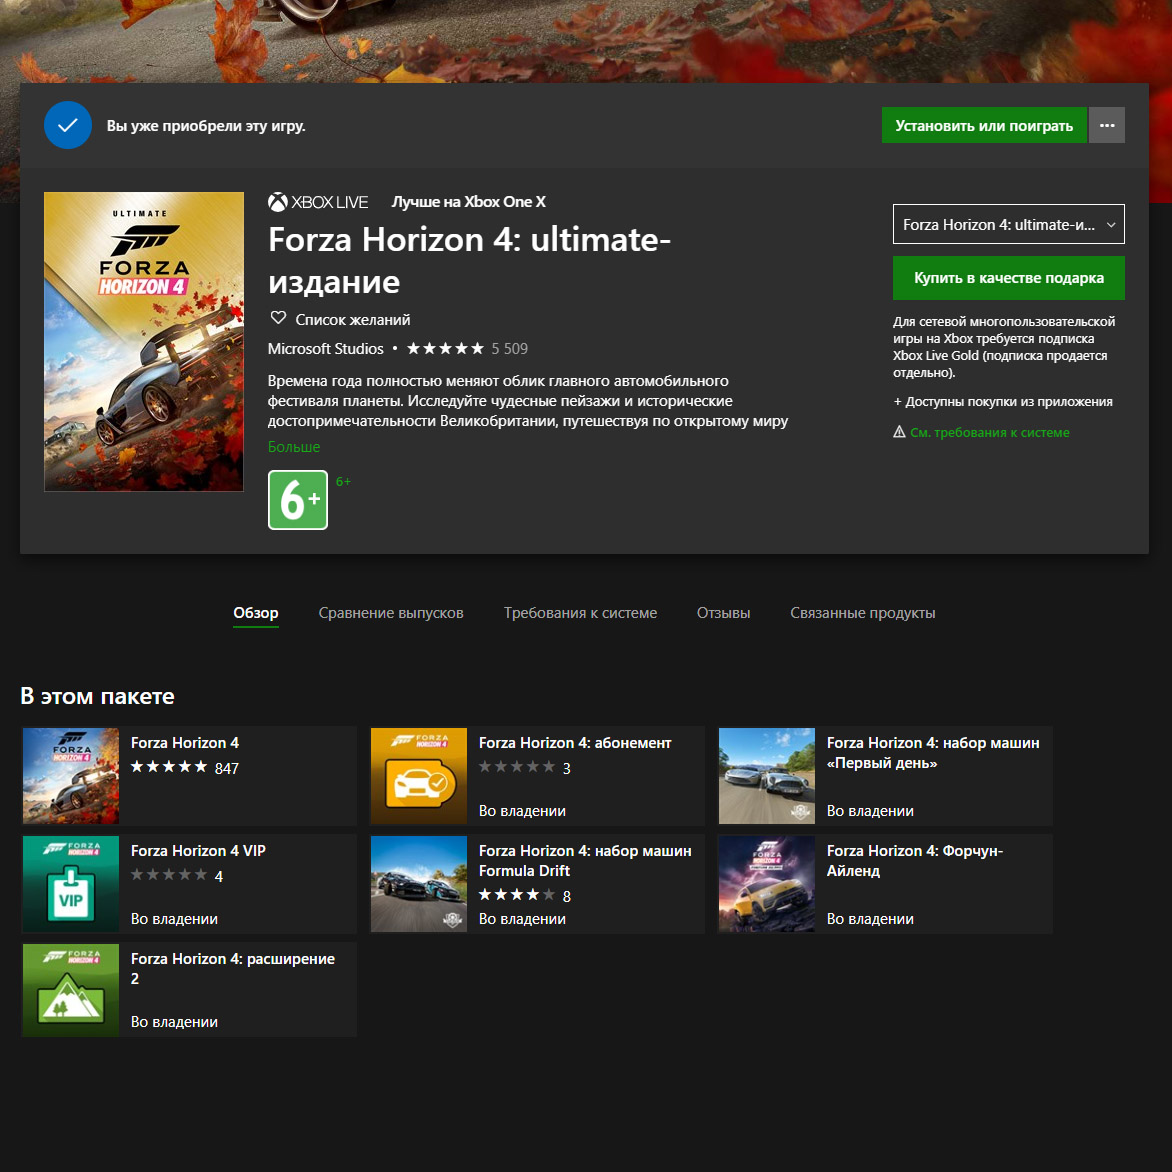Open the three-dot more options menu
Image resolution: width=1172 pixels, height=1172 pixels.
(1106, 126)
